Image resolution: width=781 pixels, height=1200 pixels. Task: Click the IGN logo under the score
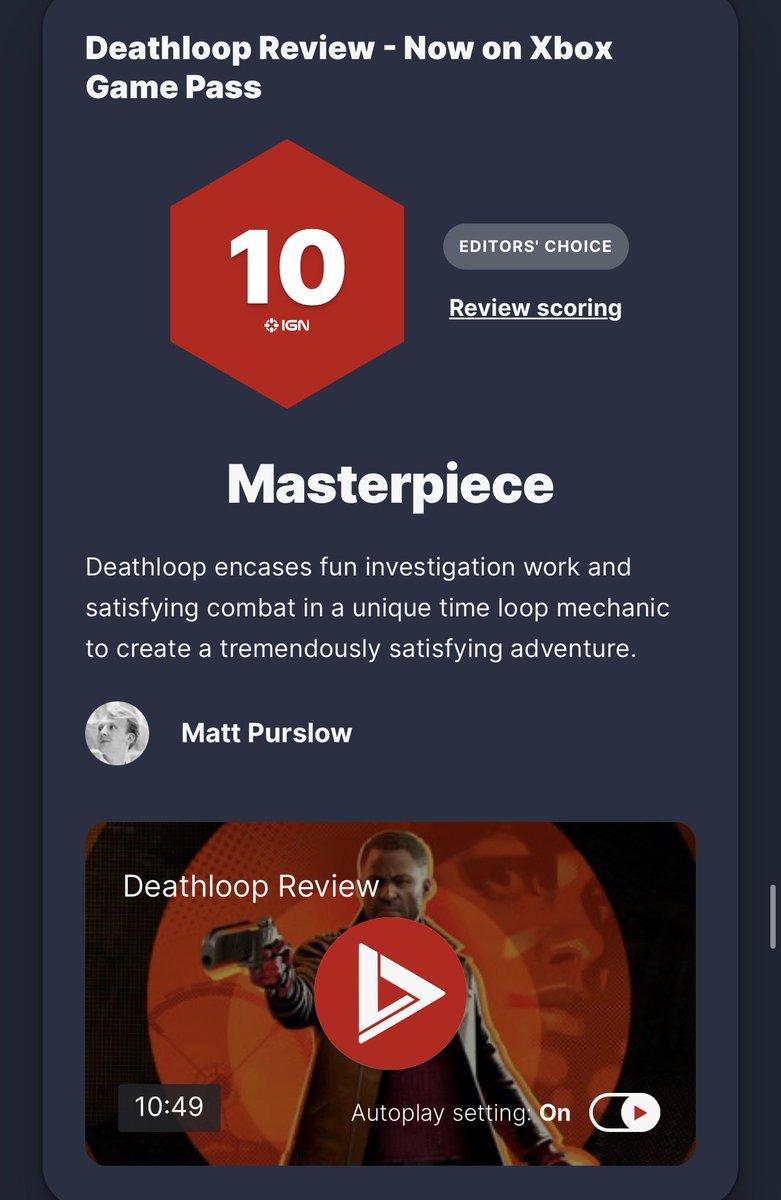coord(288,326)
